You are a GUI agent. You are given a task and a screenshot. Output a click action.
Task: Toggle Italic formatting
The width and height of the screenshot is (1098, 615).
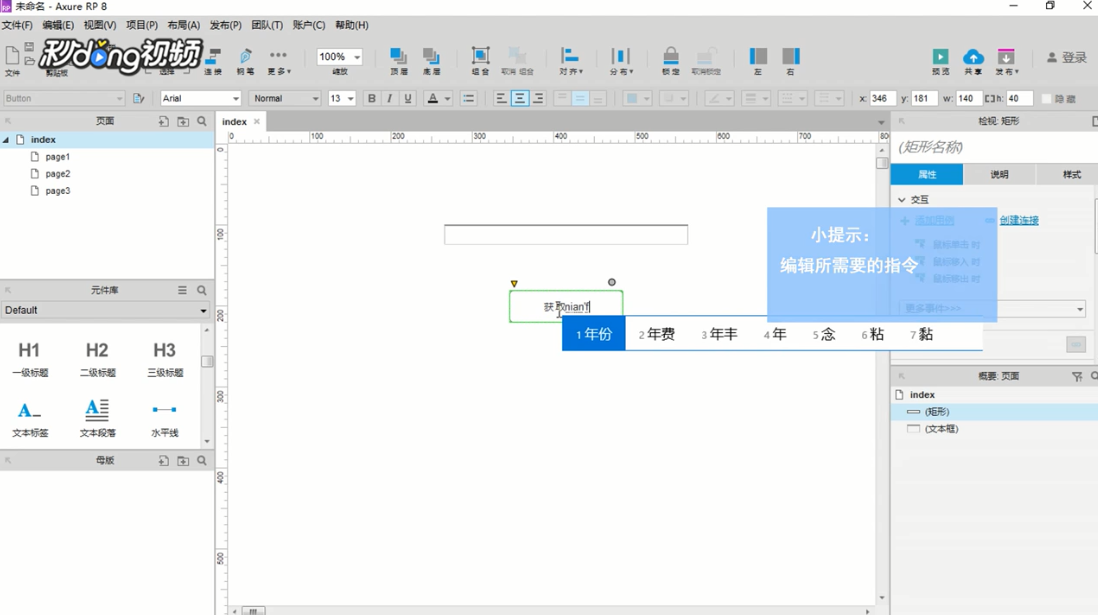389,99
